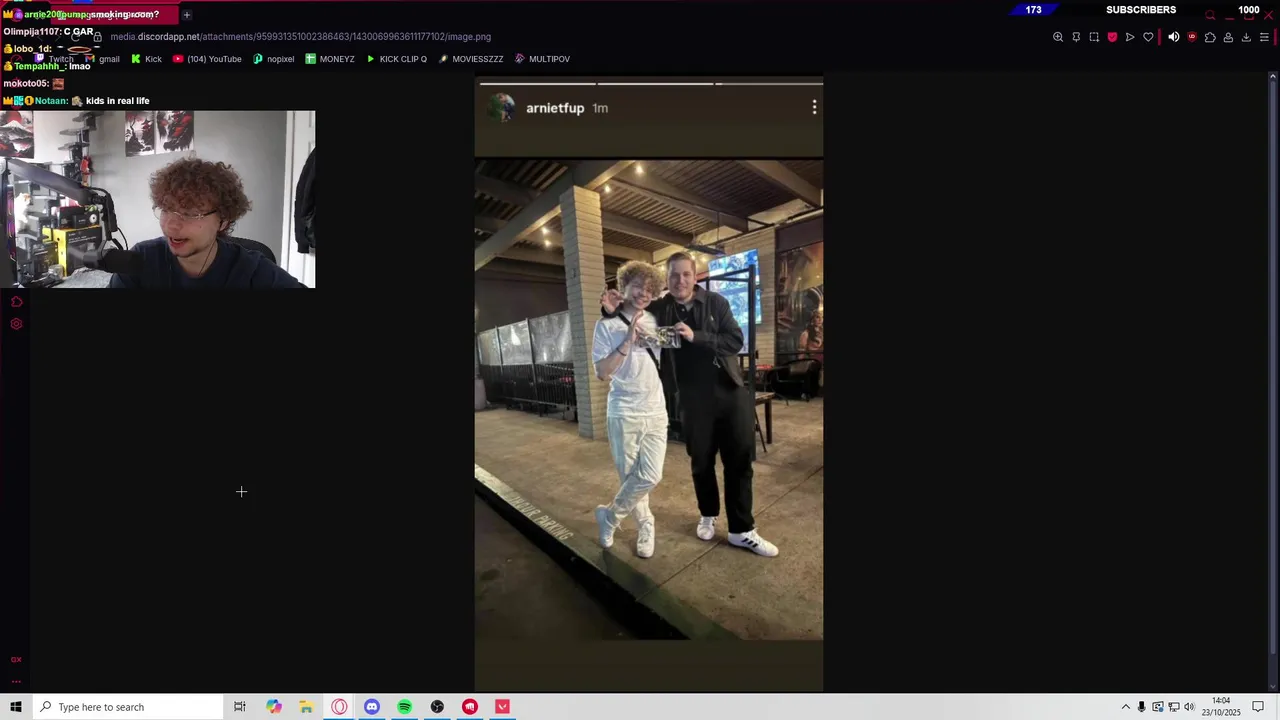Viewport: 1280px width, 720px height.
Task: Open the MONEYZ bookmark
Action: [x=330, y=59]
